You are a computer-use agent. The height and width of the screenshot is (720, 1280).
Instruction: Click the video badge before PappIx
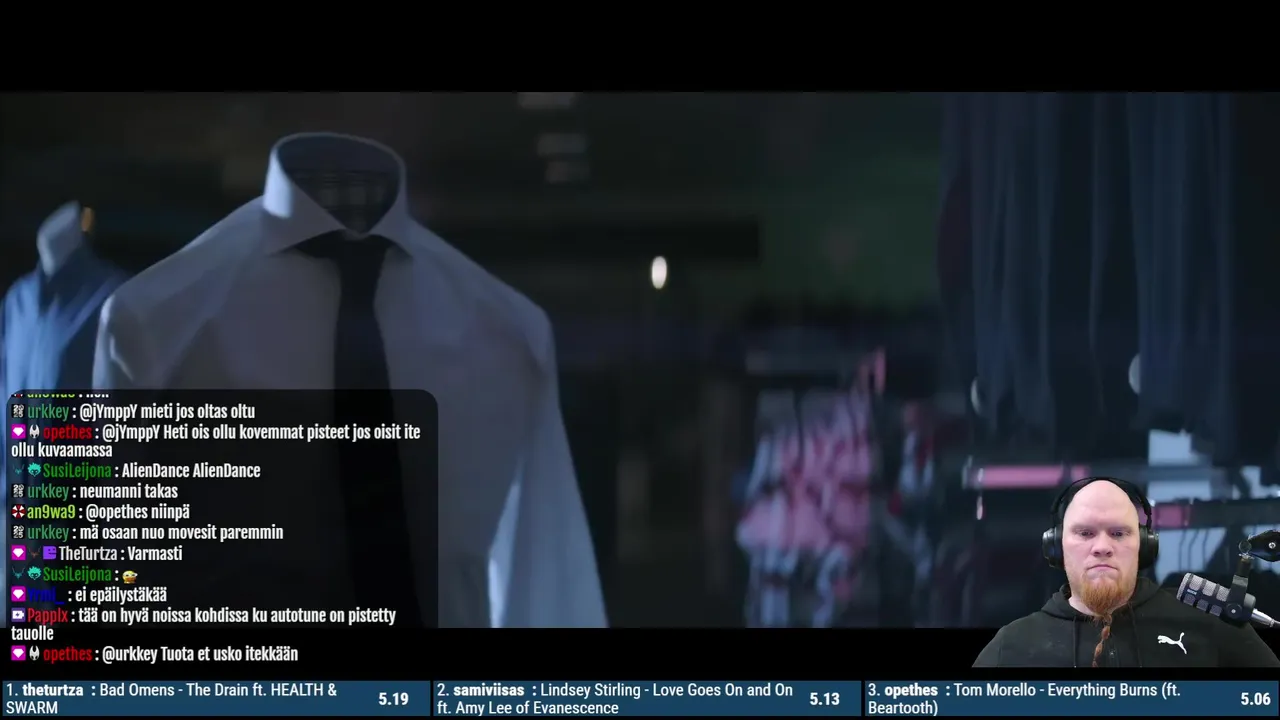click(18, 615)
